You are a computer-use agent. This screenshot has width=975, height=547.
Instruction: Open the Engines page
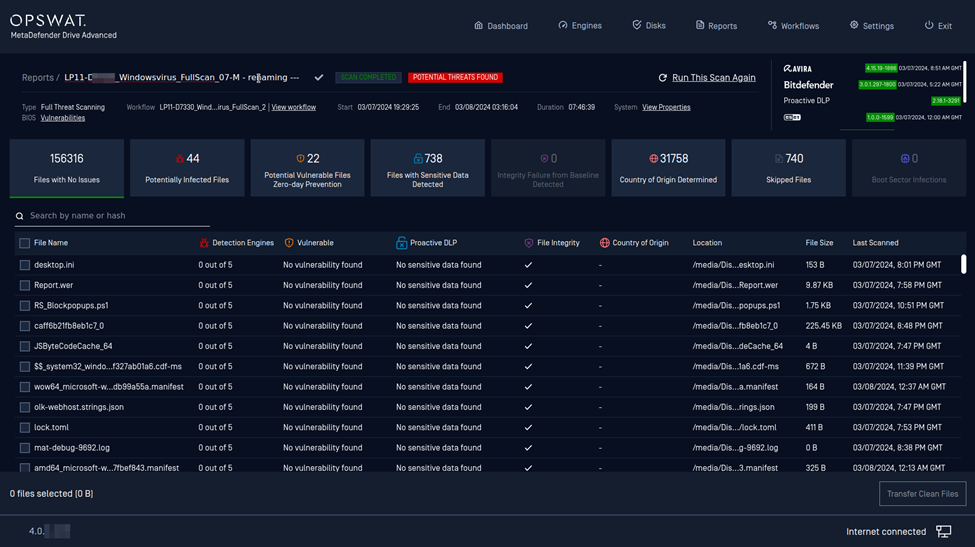580,25
